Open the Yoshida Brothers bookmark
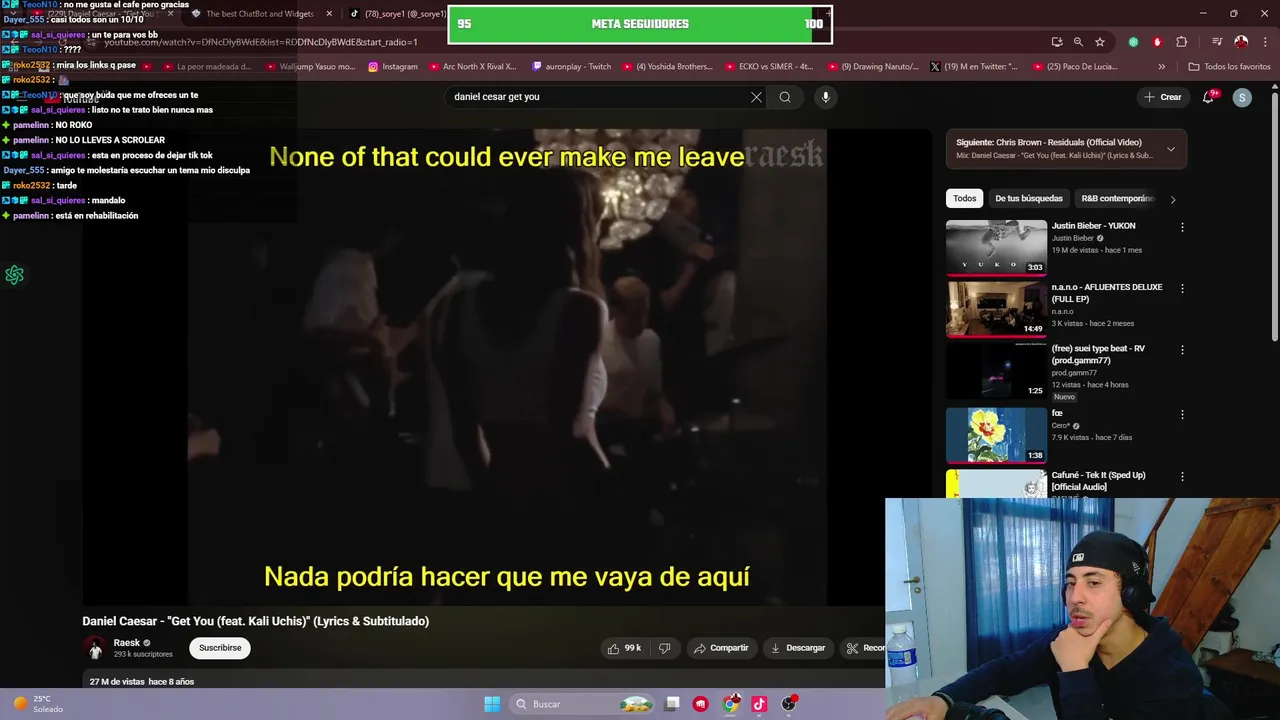 [666, 66]
